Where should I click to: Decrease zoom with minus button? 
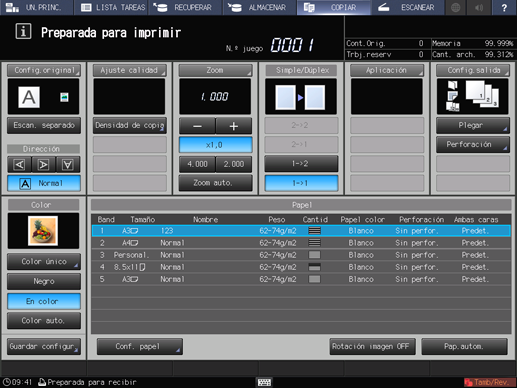[197, 126]
